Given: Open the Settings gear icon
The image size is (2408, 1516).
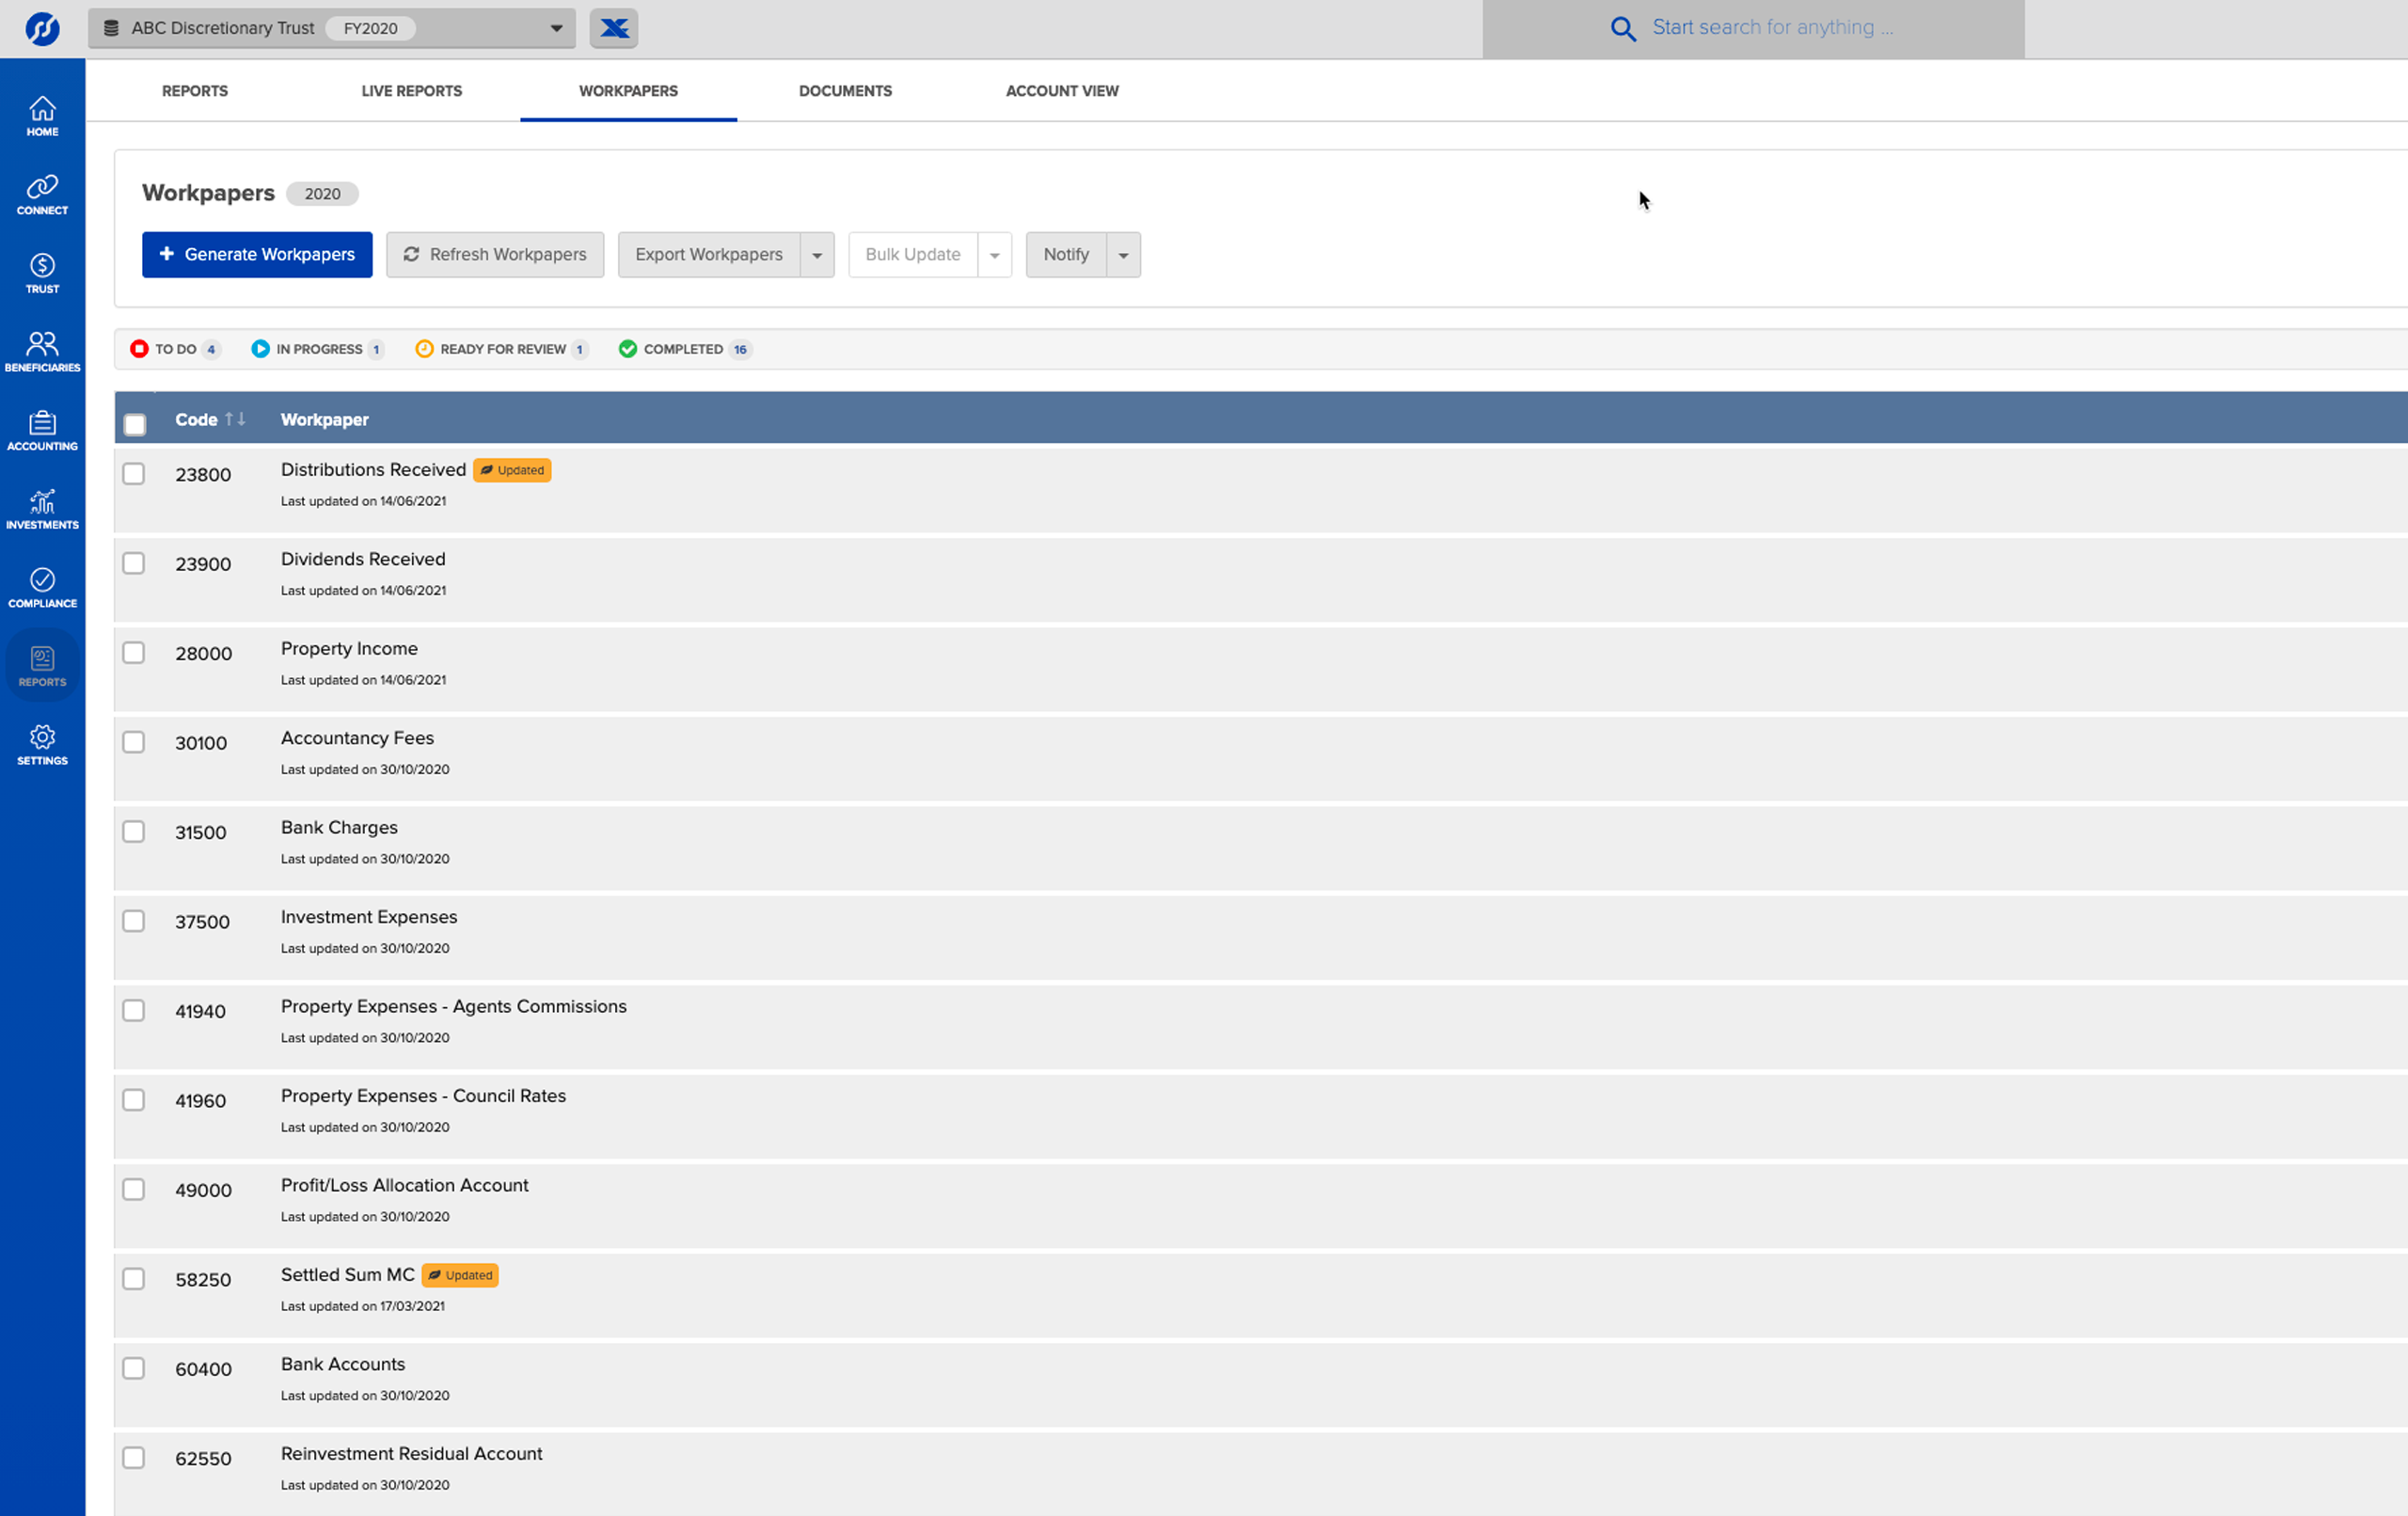Looking at the screenshot, I should 42,745.
